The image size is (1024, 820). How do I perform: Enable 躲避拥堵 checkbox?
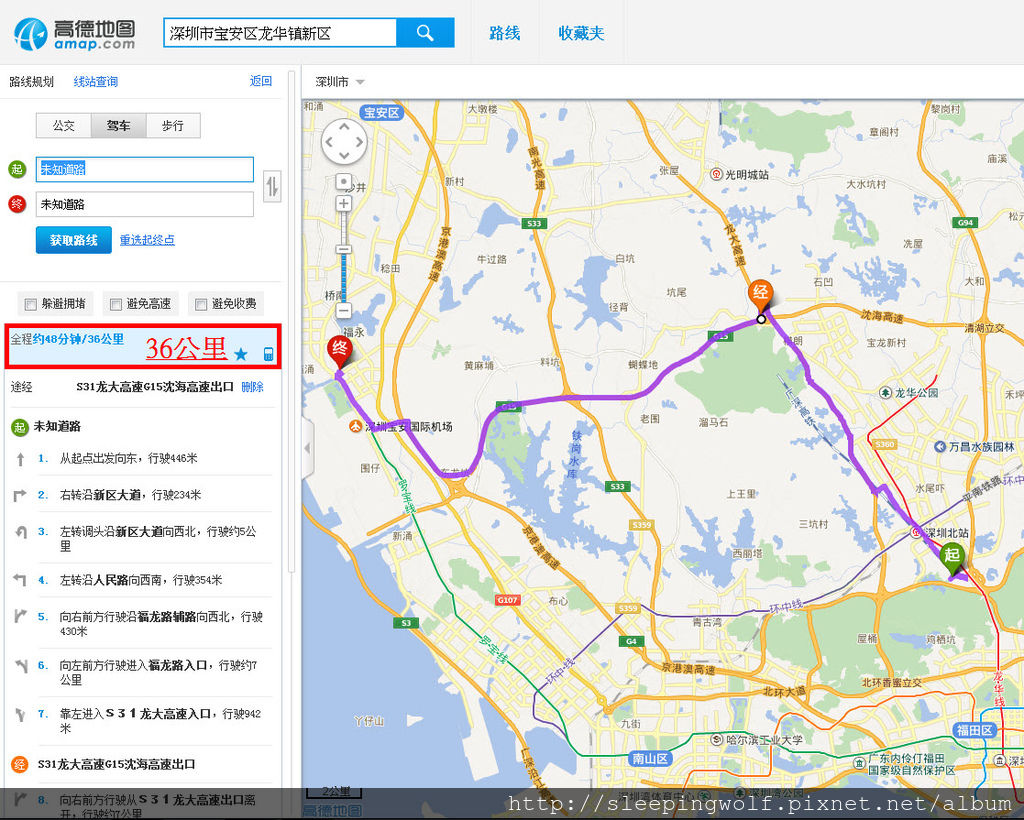(x=30, y=304)
